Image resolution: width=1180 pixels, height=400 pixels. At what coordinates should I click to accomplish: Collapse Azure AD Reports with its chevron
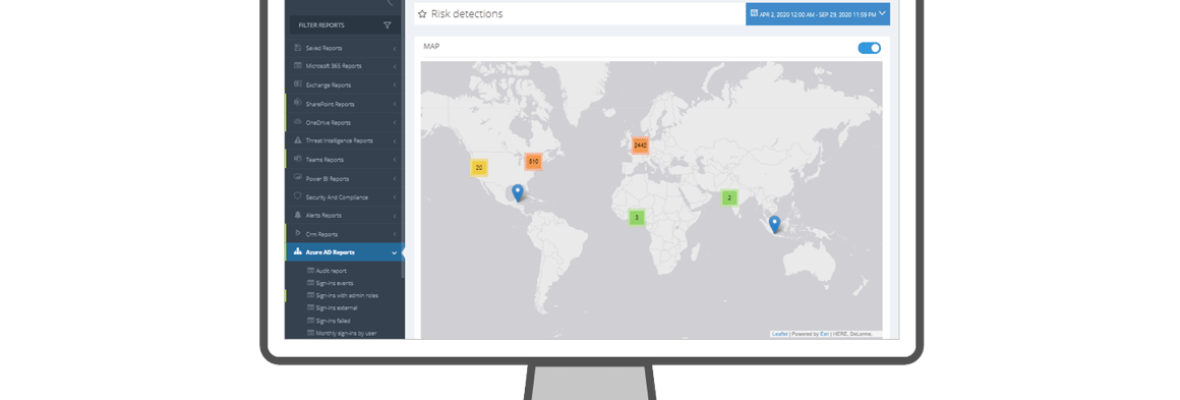[x=394, y=253]
